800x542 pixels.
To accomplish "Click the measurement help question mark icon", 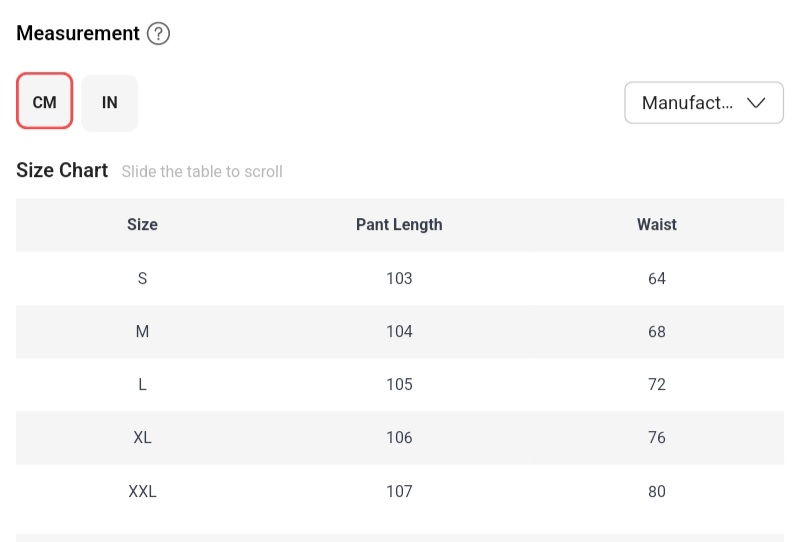I will click(158, 34).
